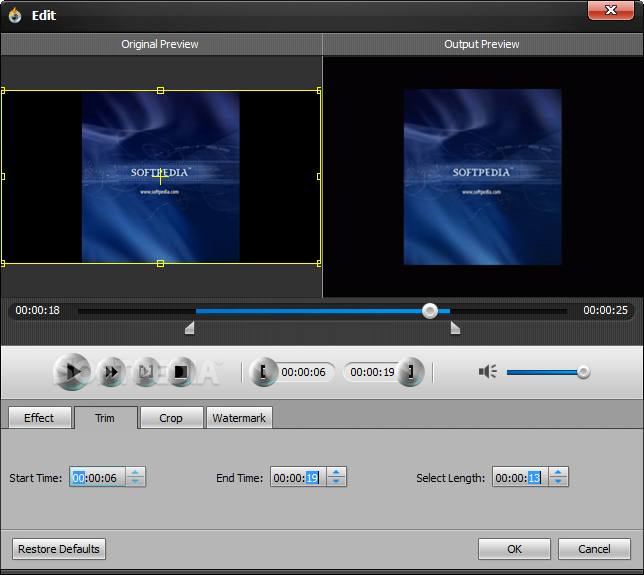Click the next frame button
Viewport: 644px width, 575px height.
tap(145, 372)
